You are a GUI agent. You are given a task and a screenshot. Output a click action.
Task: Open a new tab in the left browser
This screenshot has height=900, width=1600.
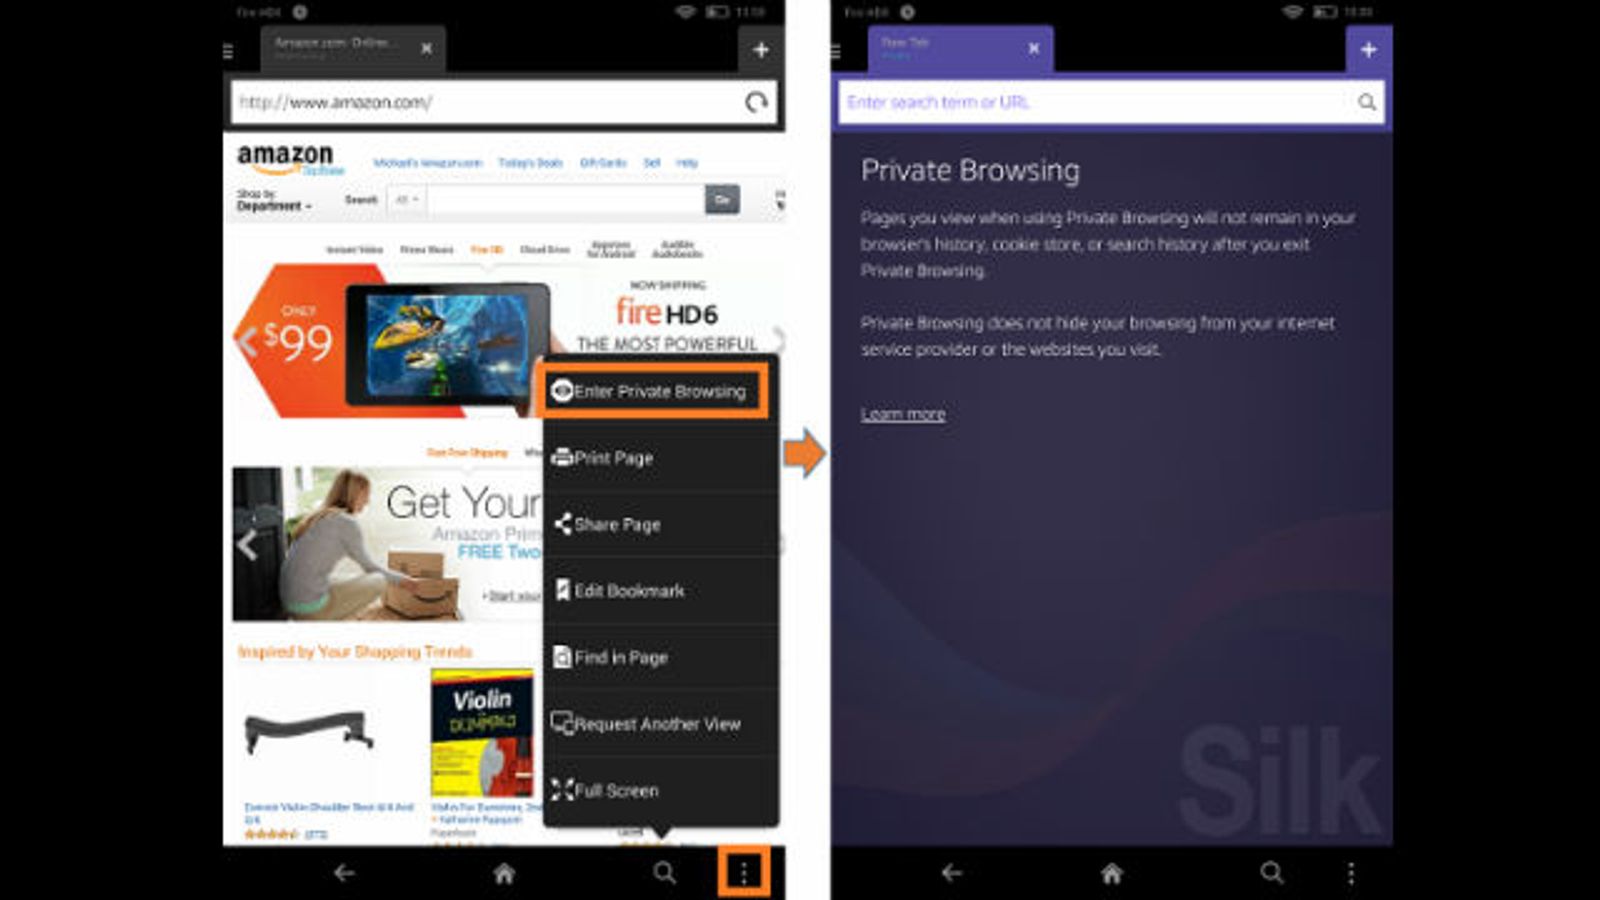761,50
